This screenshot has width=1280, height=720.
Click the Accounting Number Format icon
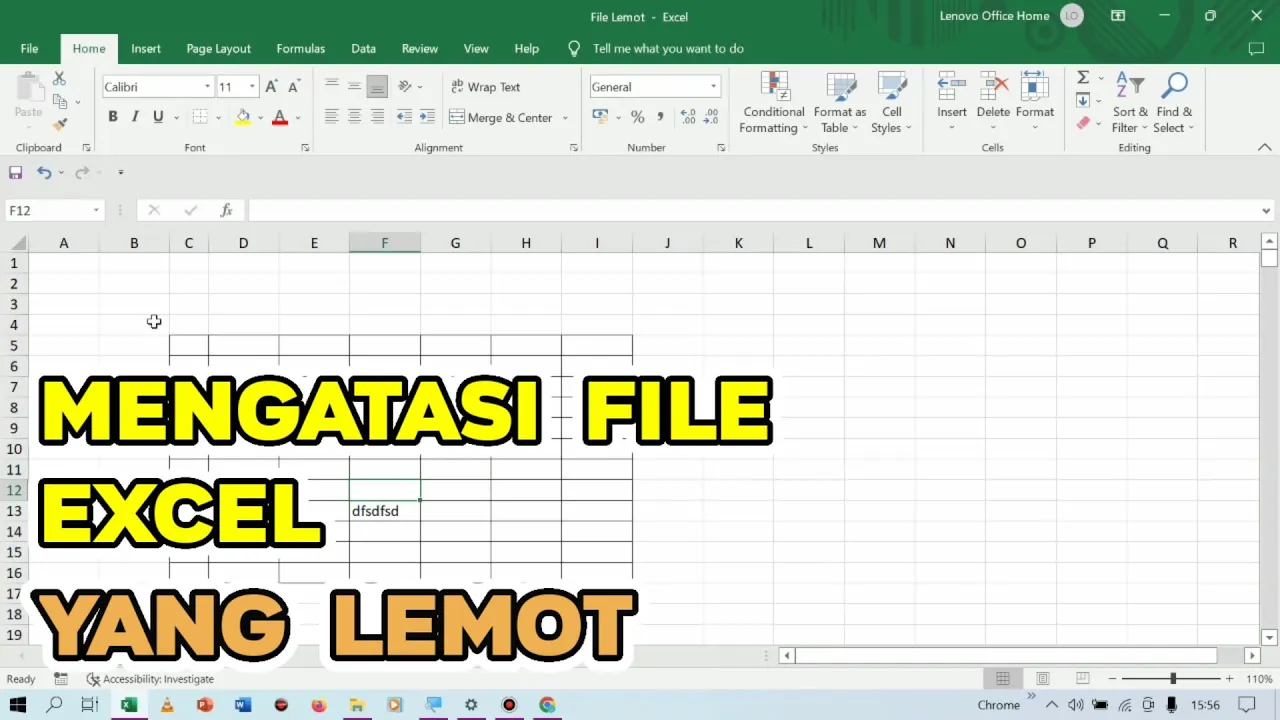(601, 117)
